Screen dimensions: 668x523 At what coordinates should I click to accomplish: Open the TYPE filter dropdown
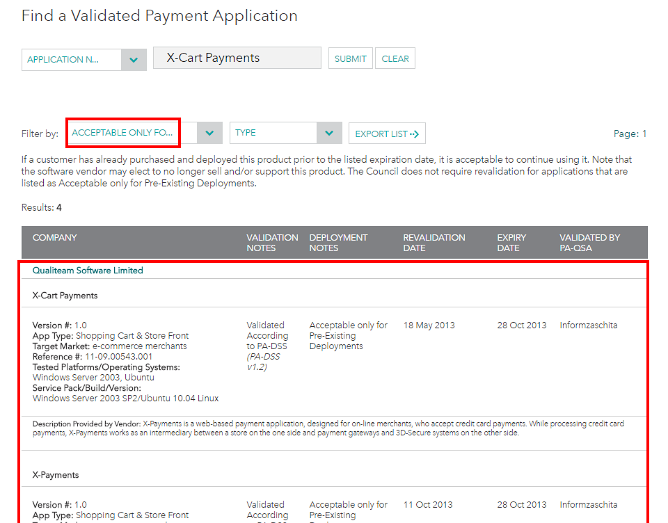click(x=286, y=133)
